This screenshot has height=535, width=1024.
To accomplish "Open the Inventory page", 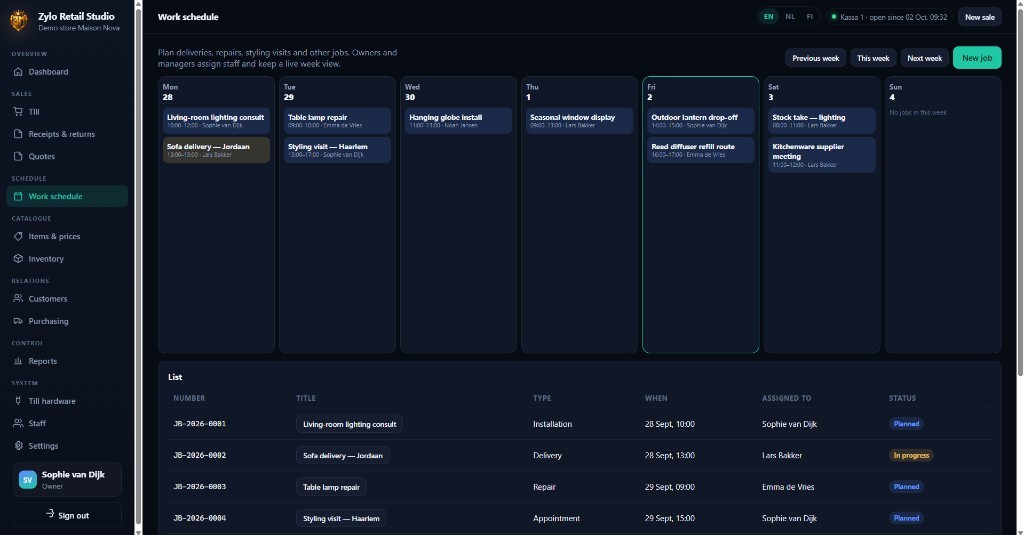I will coord(67,259).
